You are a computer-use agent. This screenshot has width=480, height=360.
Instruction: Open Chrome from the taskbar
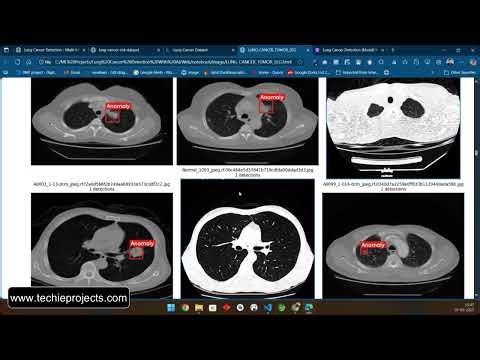click(x=185, y=308)
